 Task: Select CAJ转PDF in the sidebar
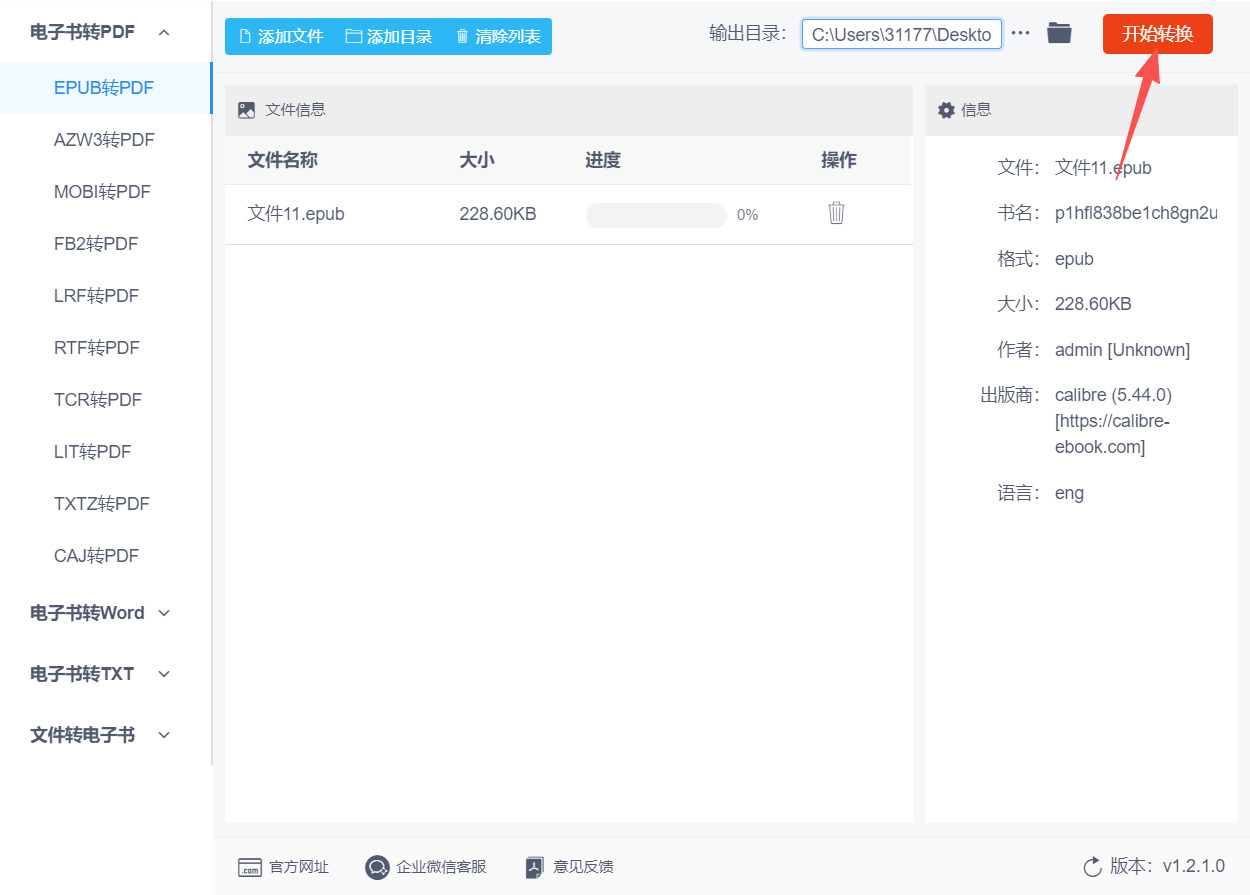(x=106, y=556)
